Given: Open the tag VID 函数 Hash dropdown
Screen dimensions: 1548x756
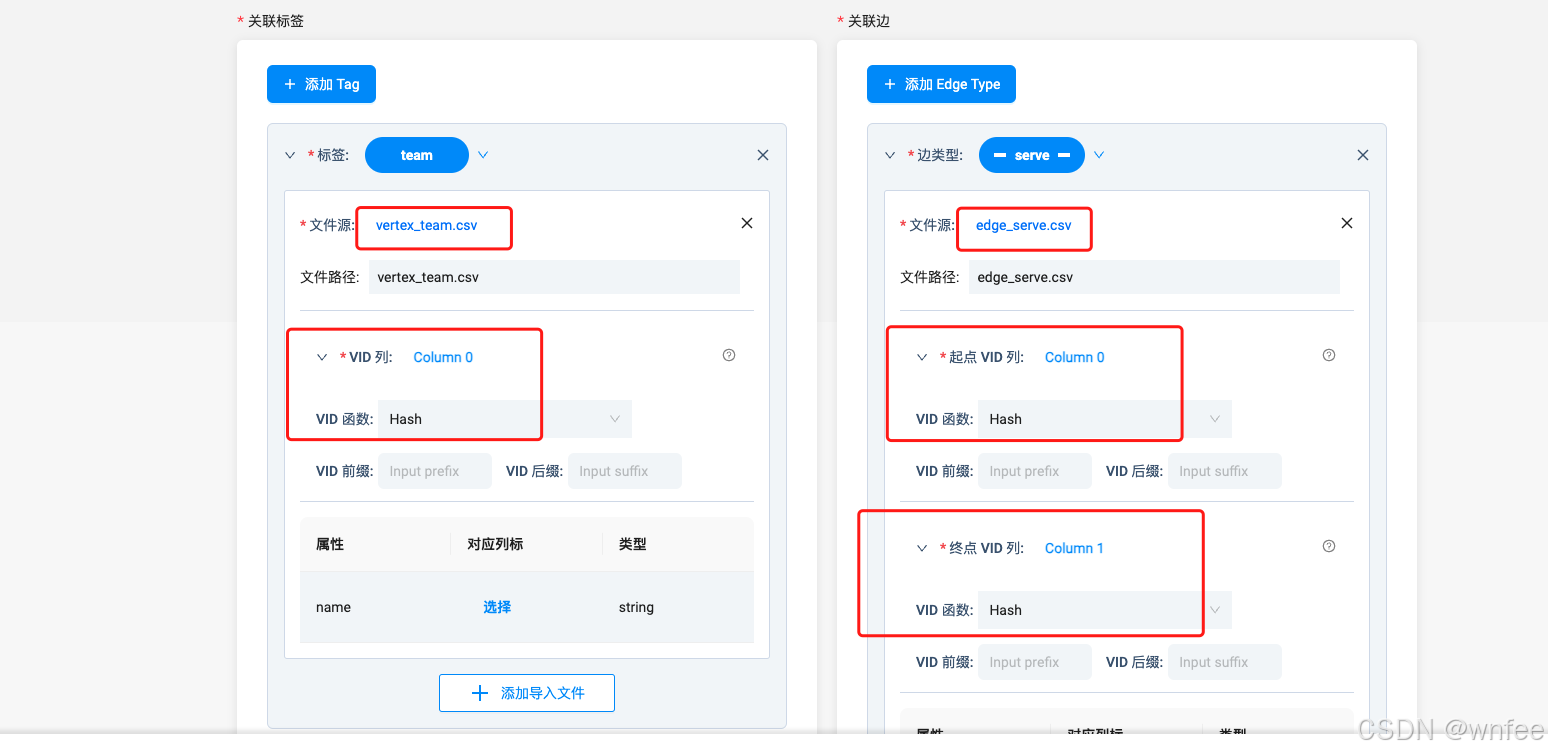Looking at the screenshot, I should coord(505,419).
